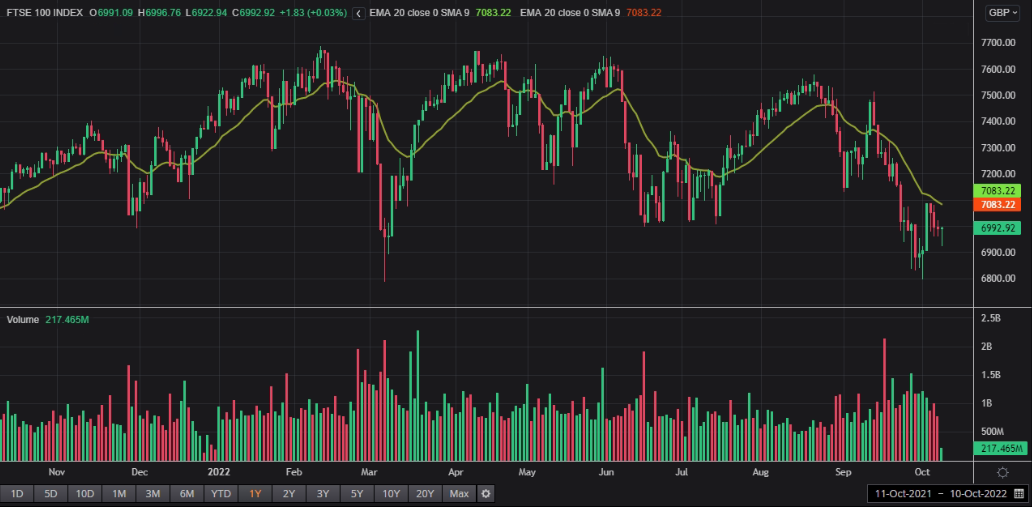This screenshot has width=1032, height=507.
Task: Choose the 3Y range button
Action: coord(322,493)
